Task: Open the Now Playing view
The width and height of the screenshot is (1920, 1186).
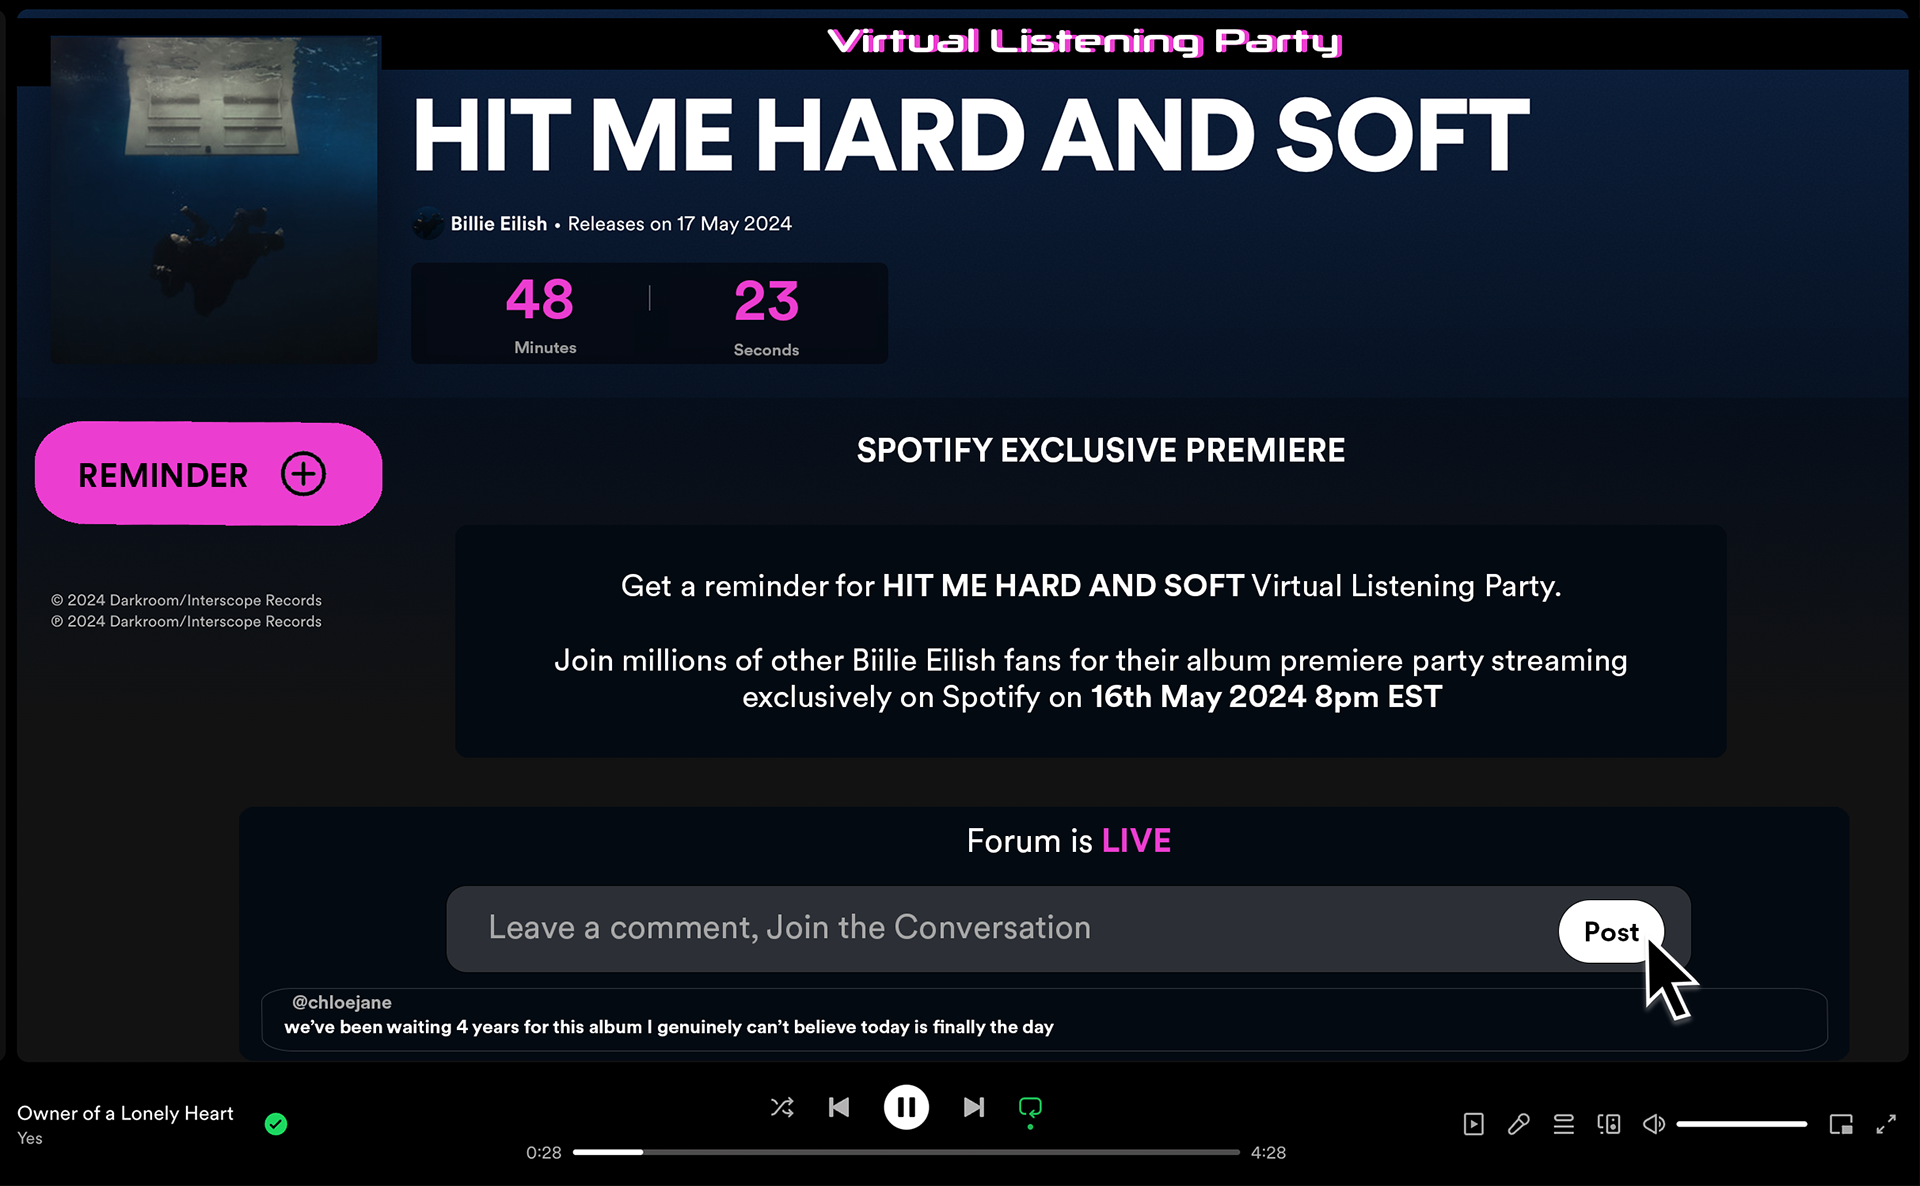Action: [x=1473, y=1124]
